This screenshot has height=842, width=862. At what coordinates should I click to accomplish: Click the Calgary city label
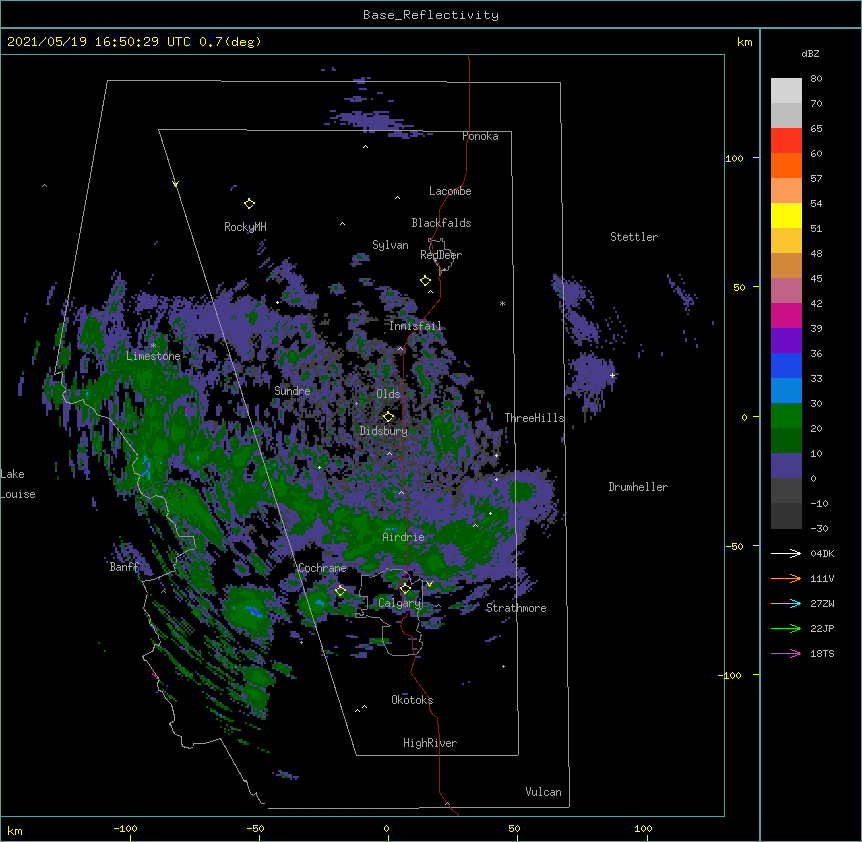pos(399,603)
